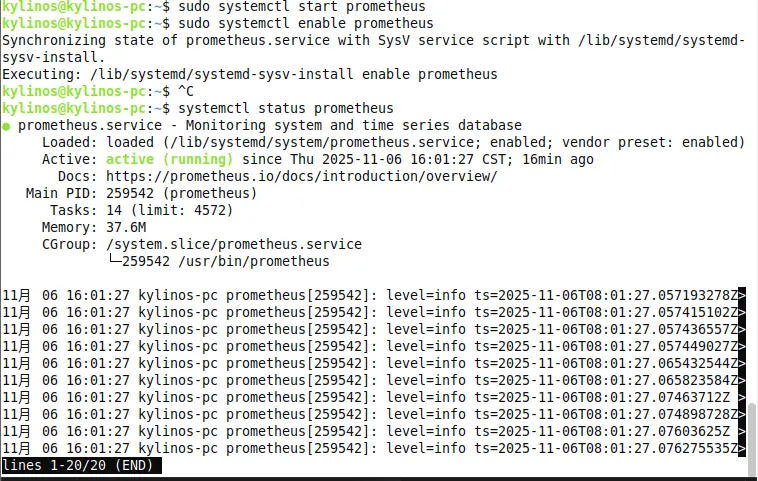The width and height of the screenshot is (758, 481).
Task: Click the truncation arrow after timestamp 057436557Z
Action: tap(742, 330)
